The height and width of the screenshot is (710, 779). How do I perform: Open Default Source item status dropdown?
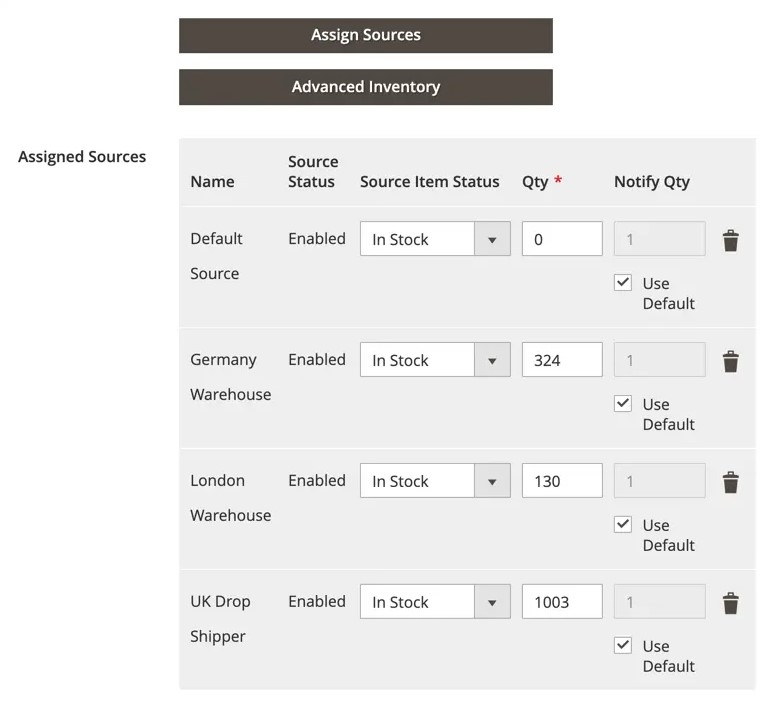pyautogui.click(x=435, y=239)
